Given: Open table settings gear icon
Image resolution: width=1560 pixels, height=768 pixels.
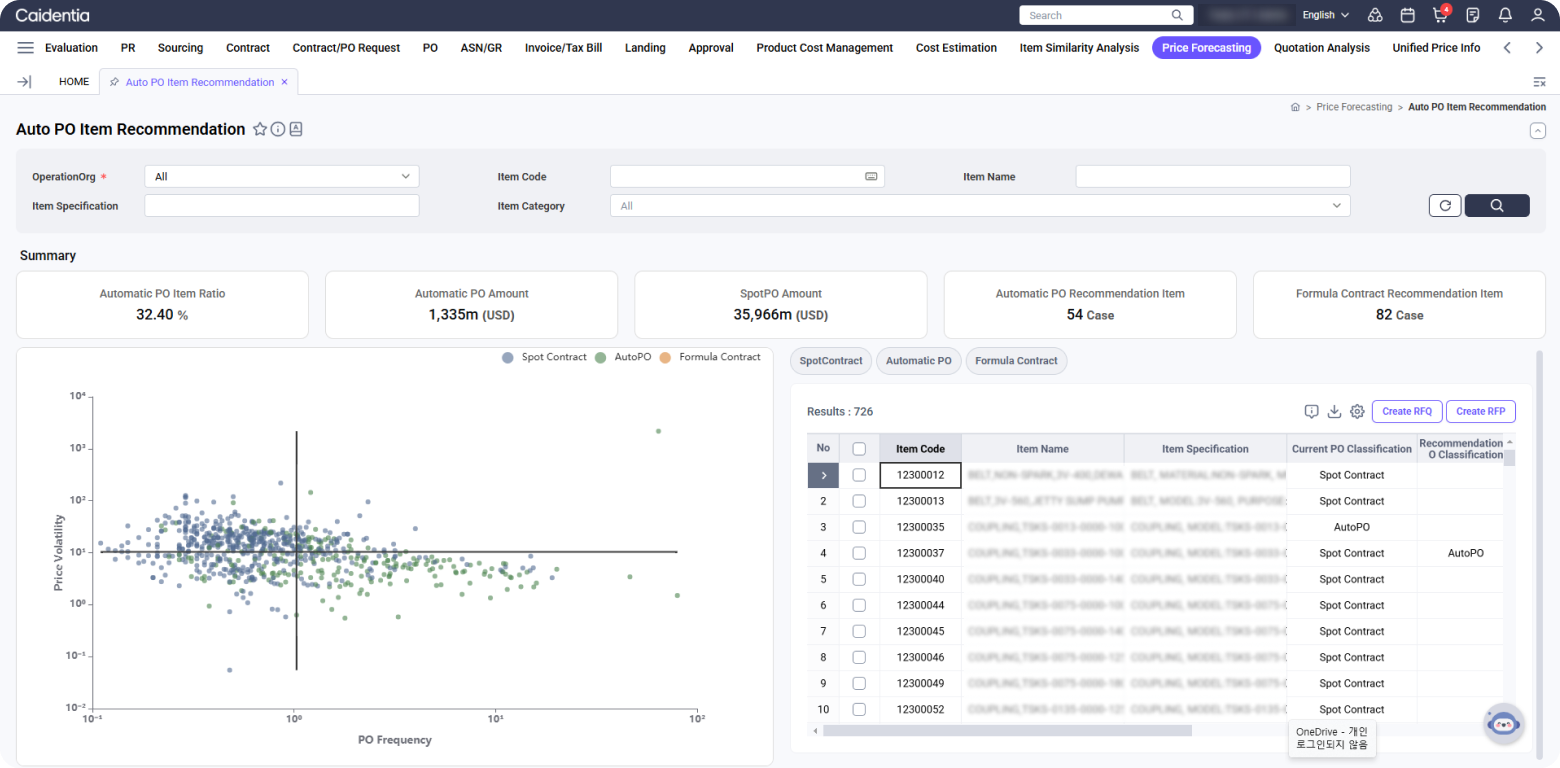Looking at the screenshot, I should 1357,411.
